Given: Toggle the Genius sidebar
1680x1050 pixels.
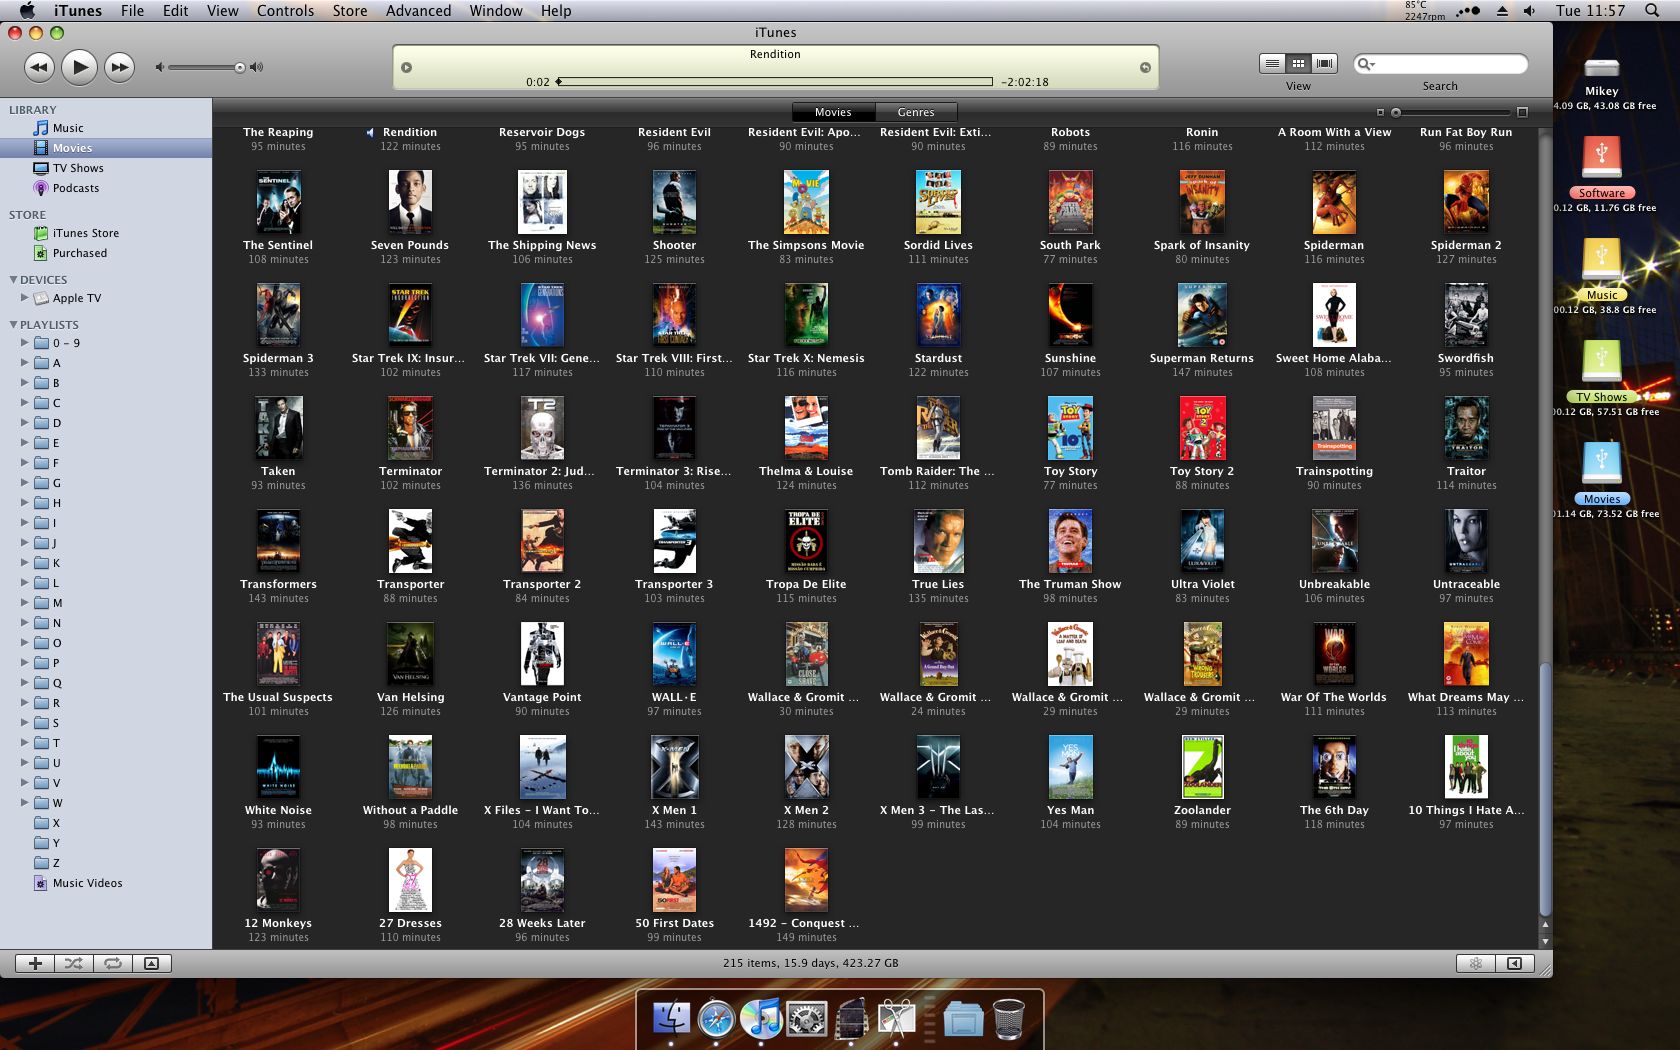Looking at the screenshot, I should pyautogui.click(x=1515, y=963).
